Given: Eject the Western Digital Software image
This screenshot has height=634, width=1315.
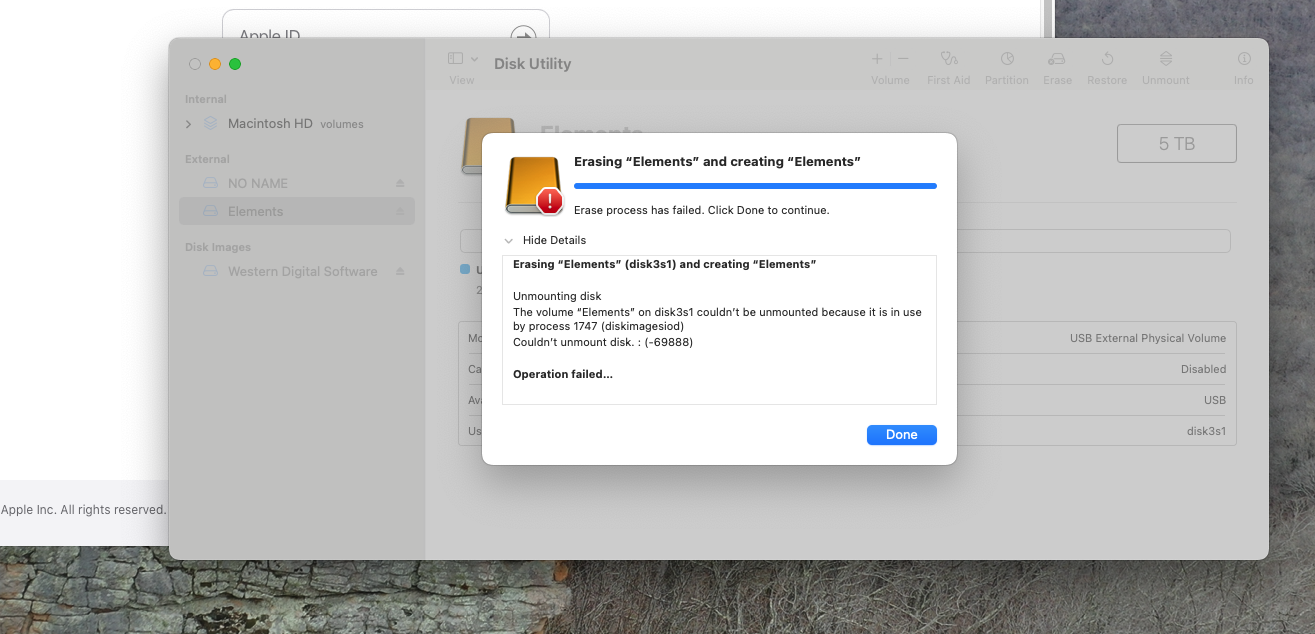Looking at the screenshot, I should [400, 272].
